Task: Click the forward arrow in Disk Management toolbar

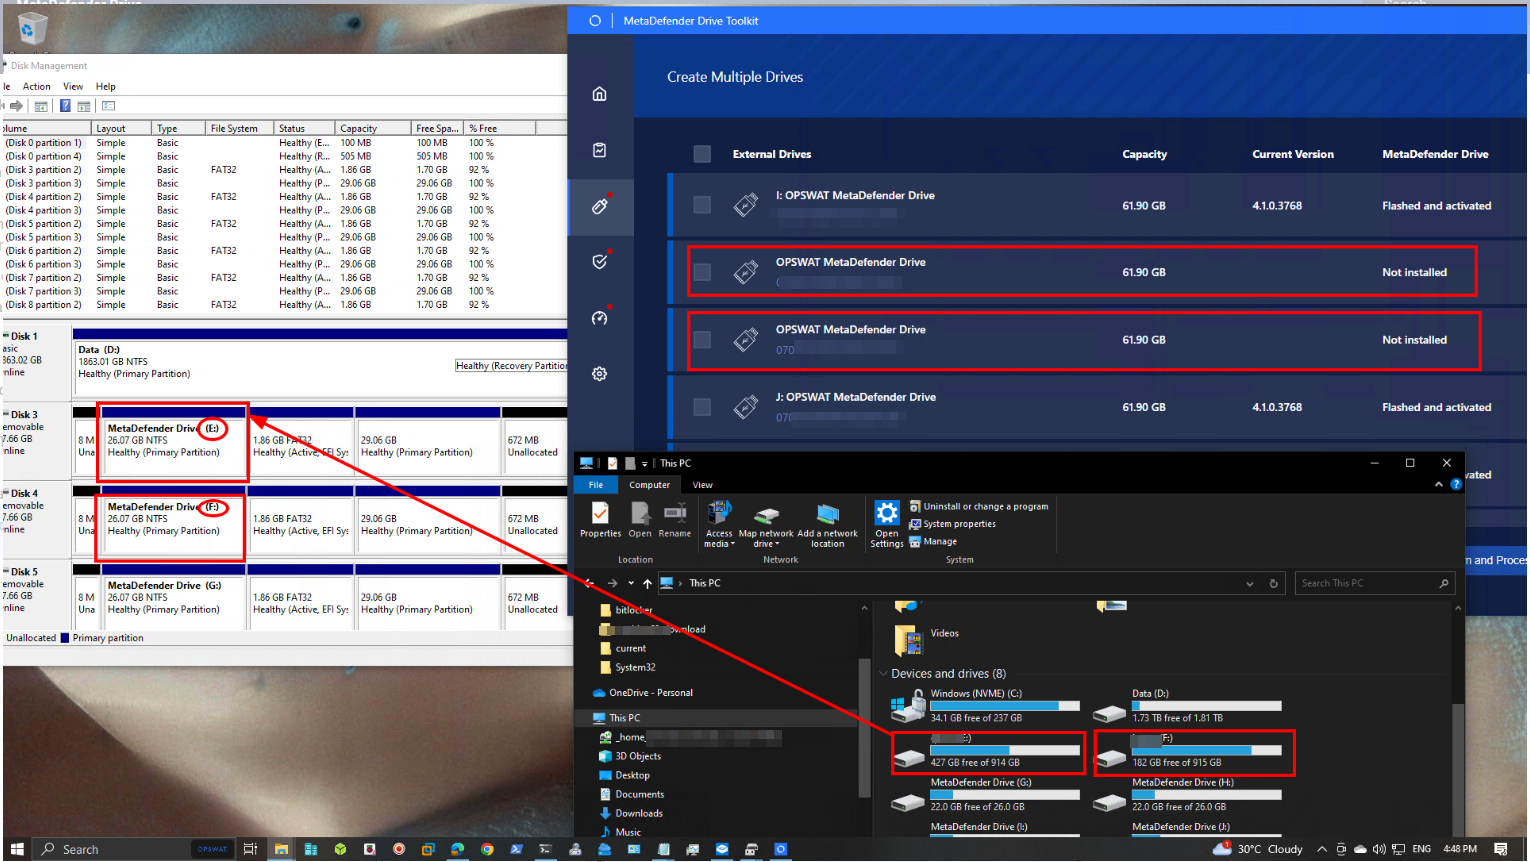Action: (16, 106)
